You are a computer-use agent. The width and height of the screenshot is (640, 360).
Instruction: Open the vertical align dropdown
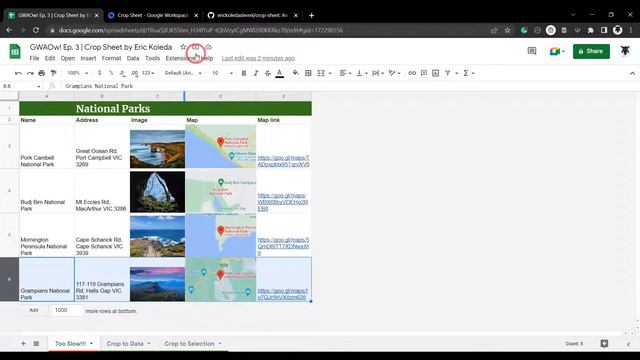[362, 73]
